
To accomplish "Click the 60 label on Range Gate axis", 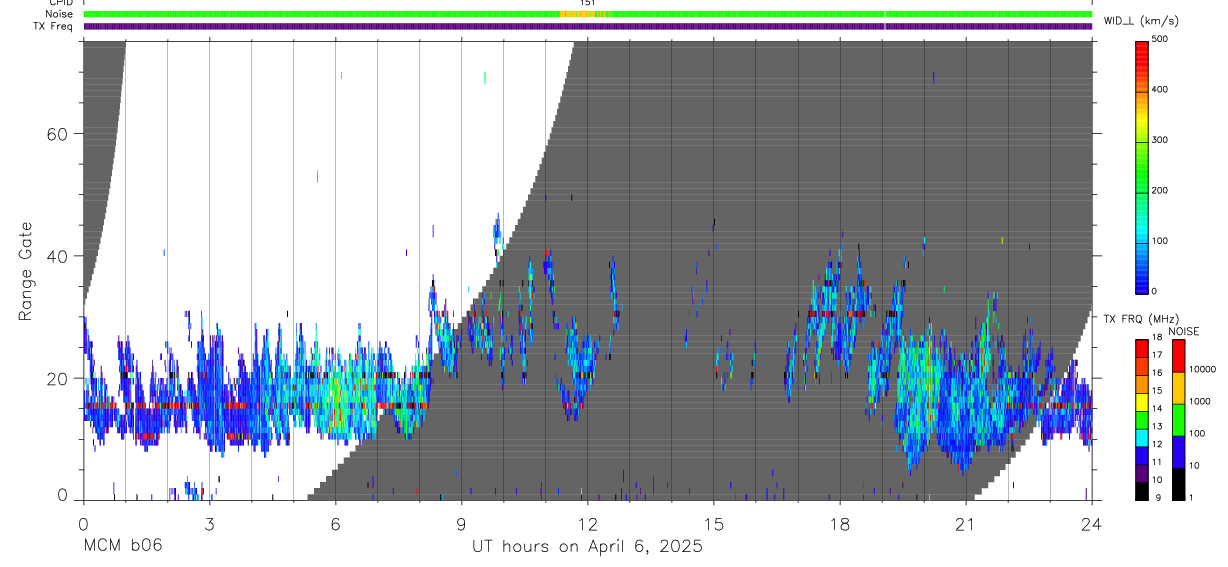I will (56, 133).
